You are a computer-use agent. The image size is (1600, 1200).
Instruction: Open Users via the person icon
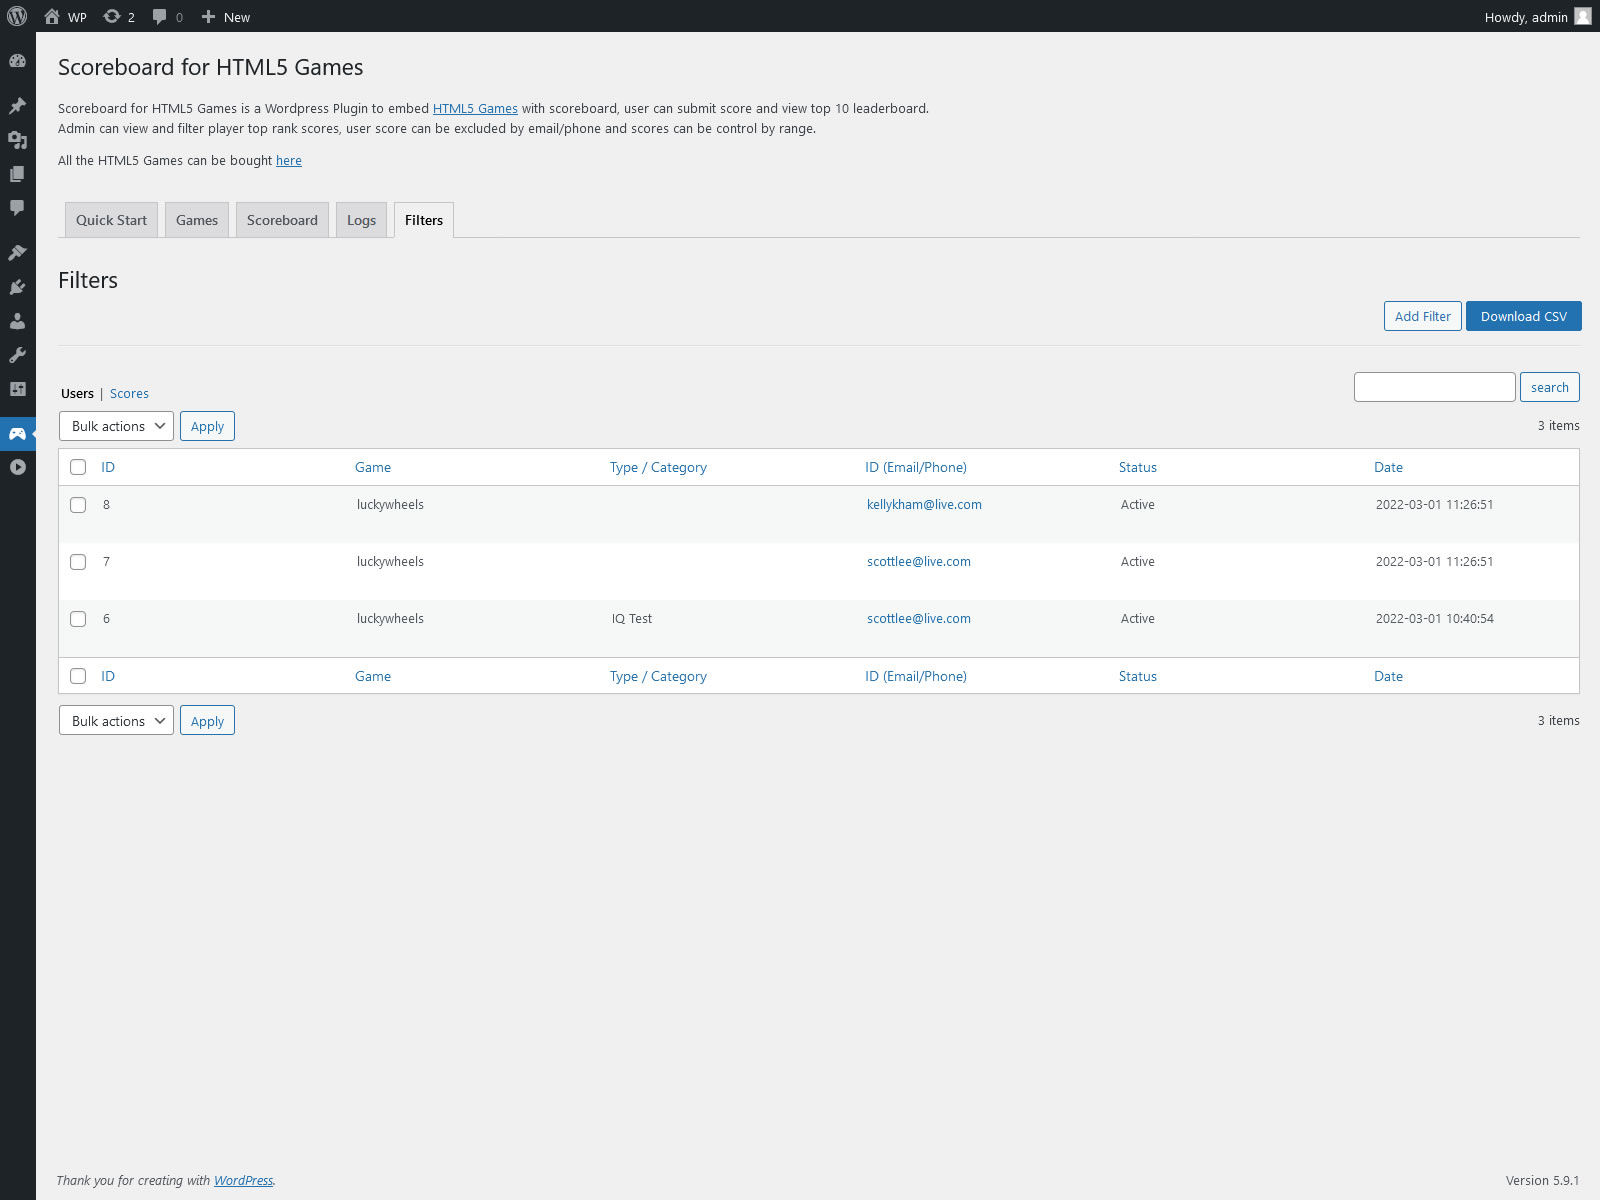(x=17, y=321)
